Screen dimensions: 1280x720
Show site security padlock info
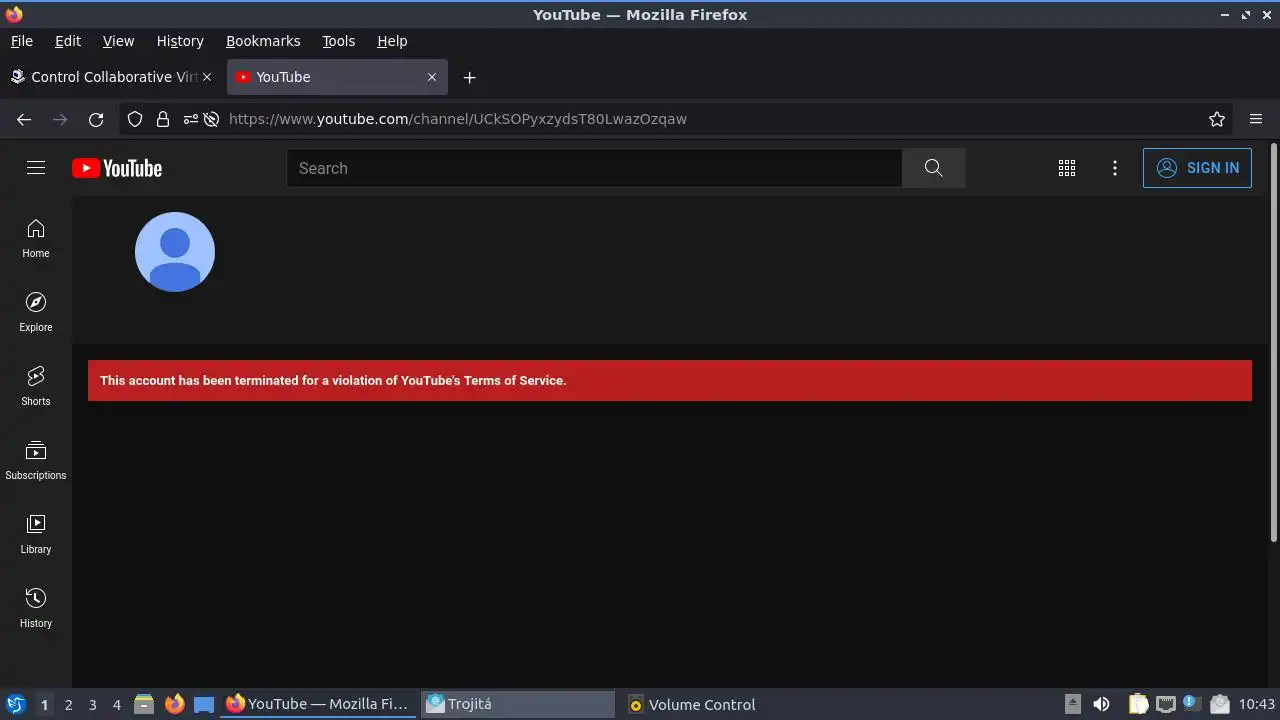pos(163,119)
